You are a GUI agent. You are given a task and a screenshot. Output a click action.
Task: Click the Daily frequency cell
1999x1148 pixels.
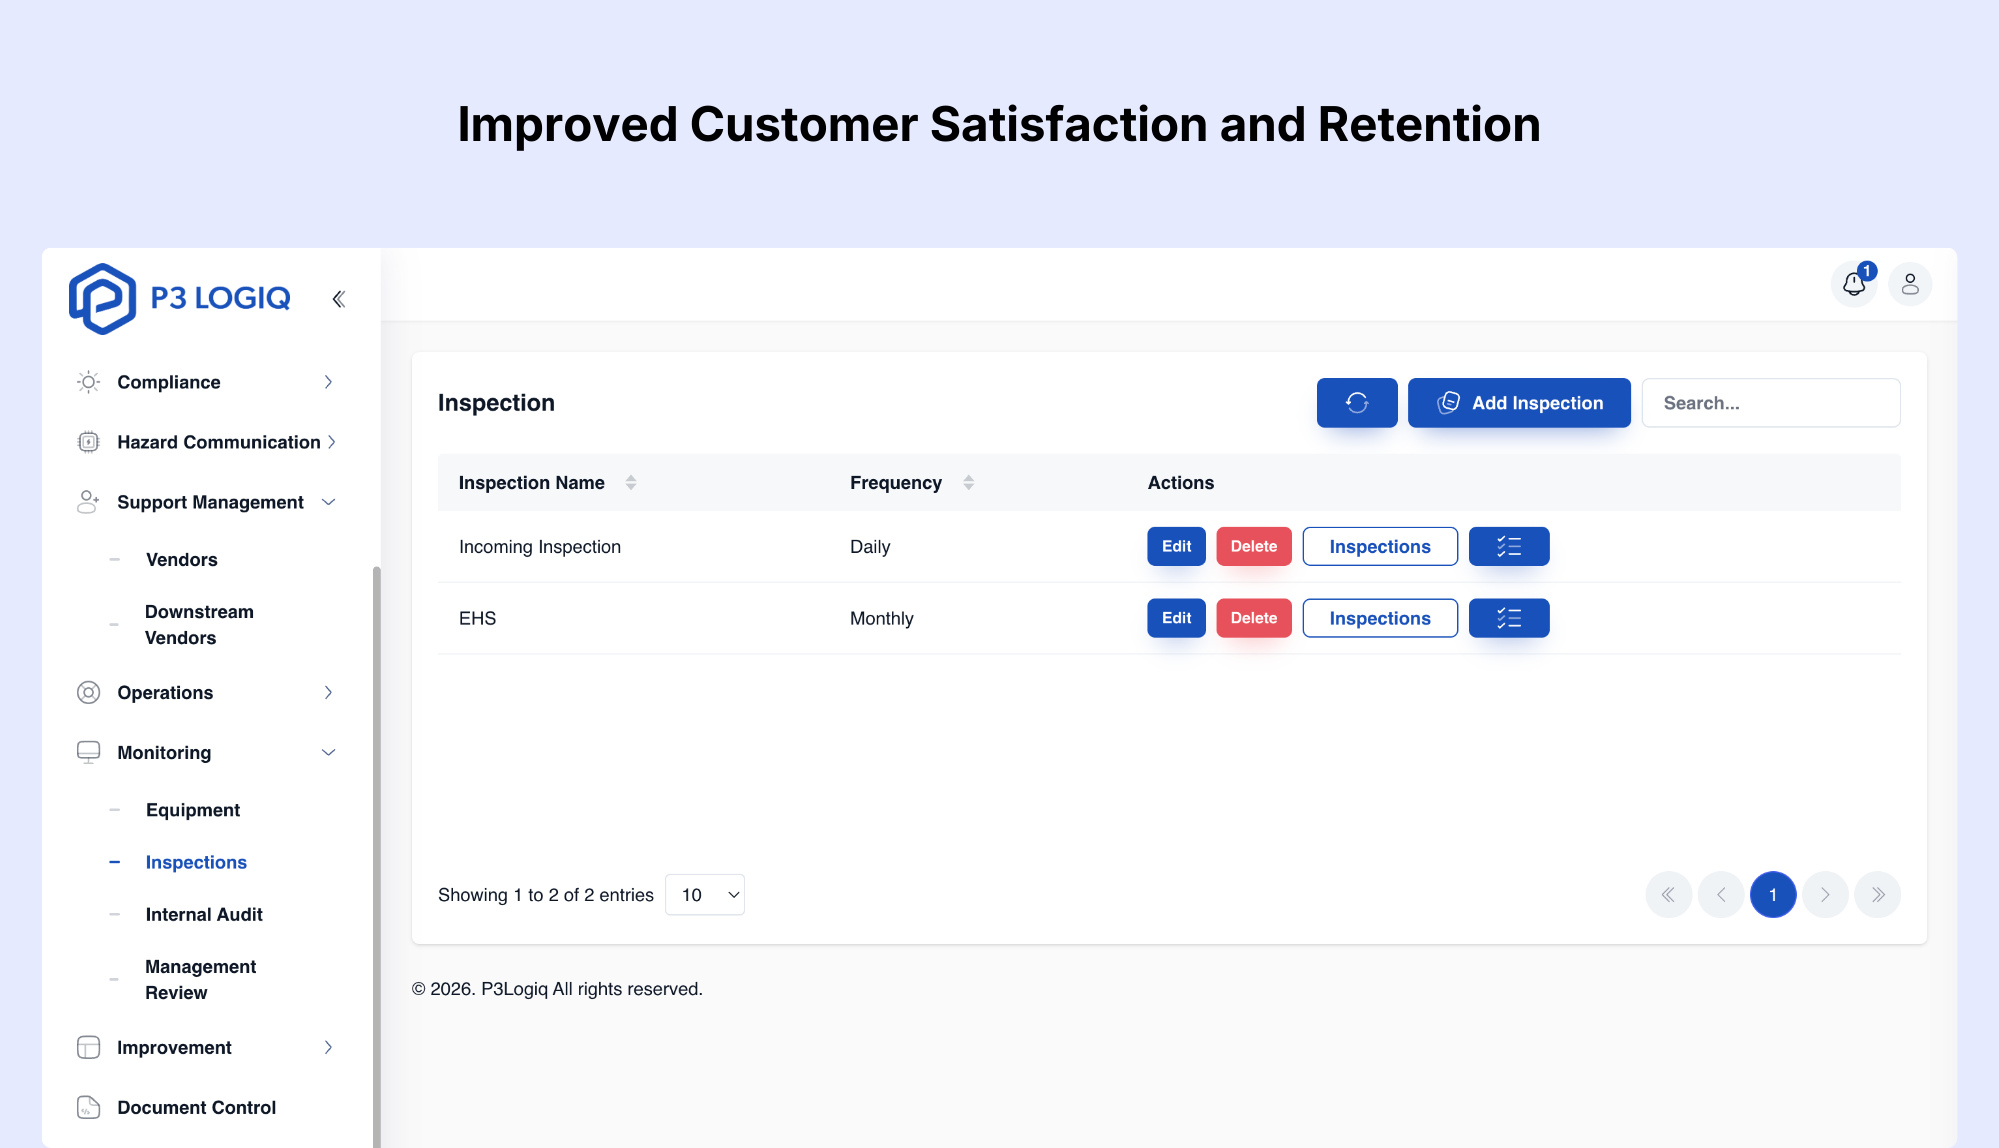pos(870,547)
